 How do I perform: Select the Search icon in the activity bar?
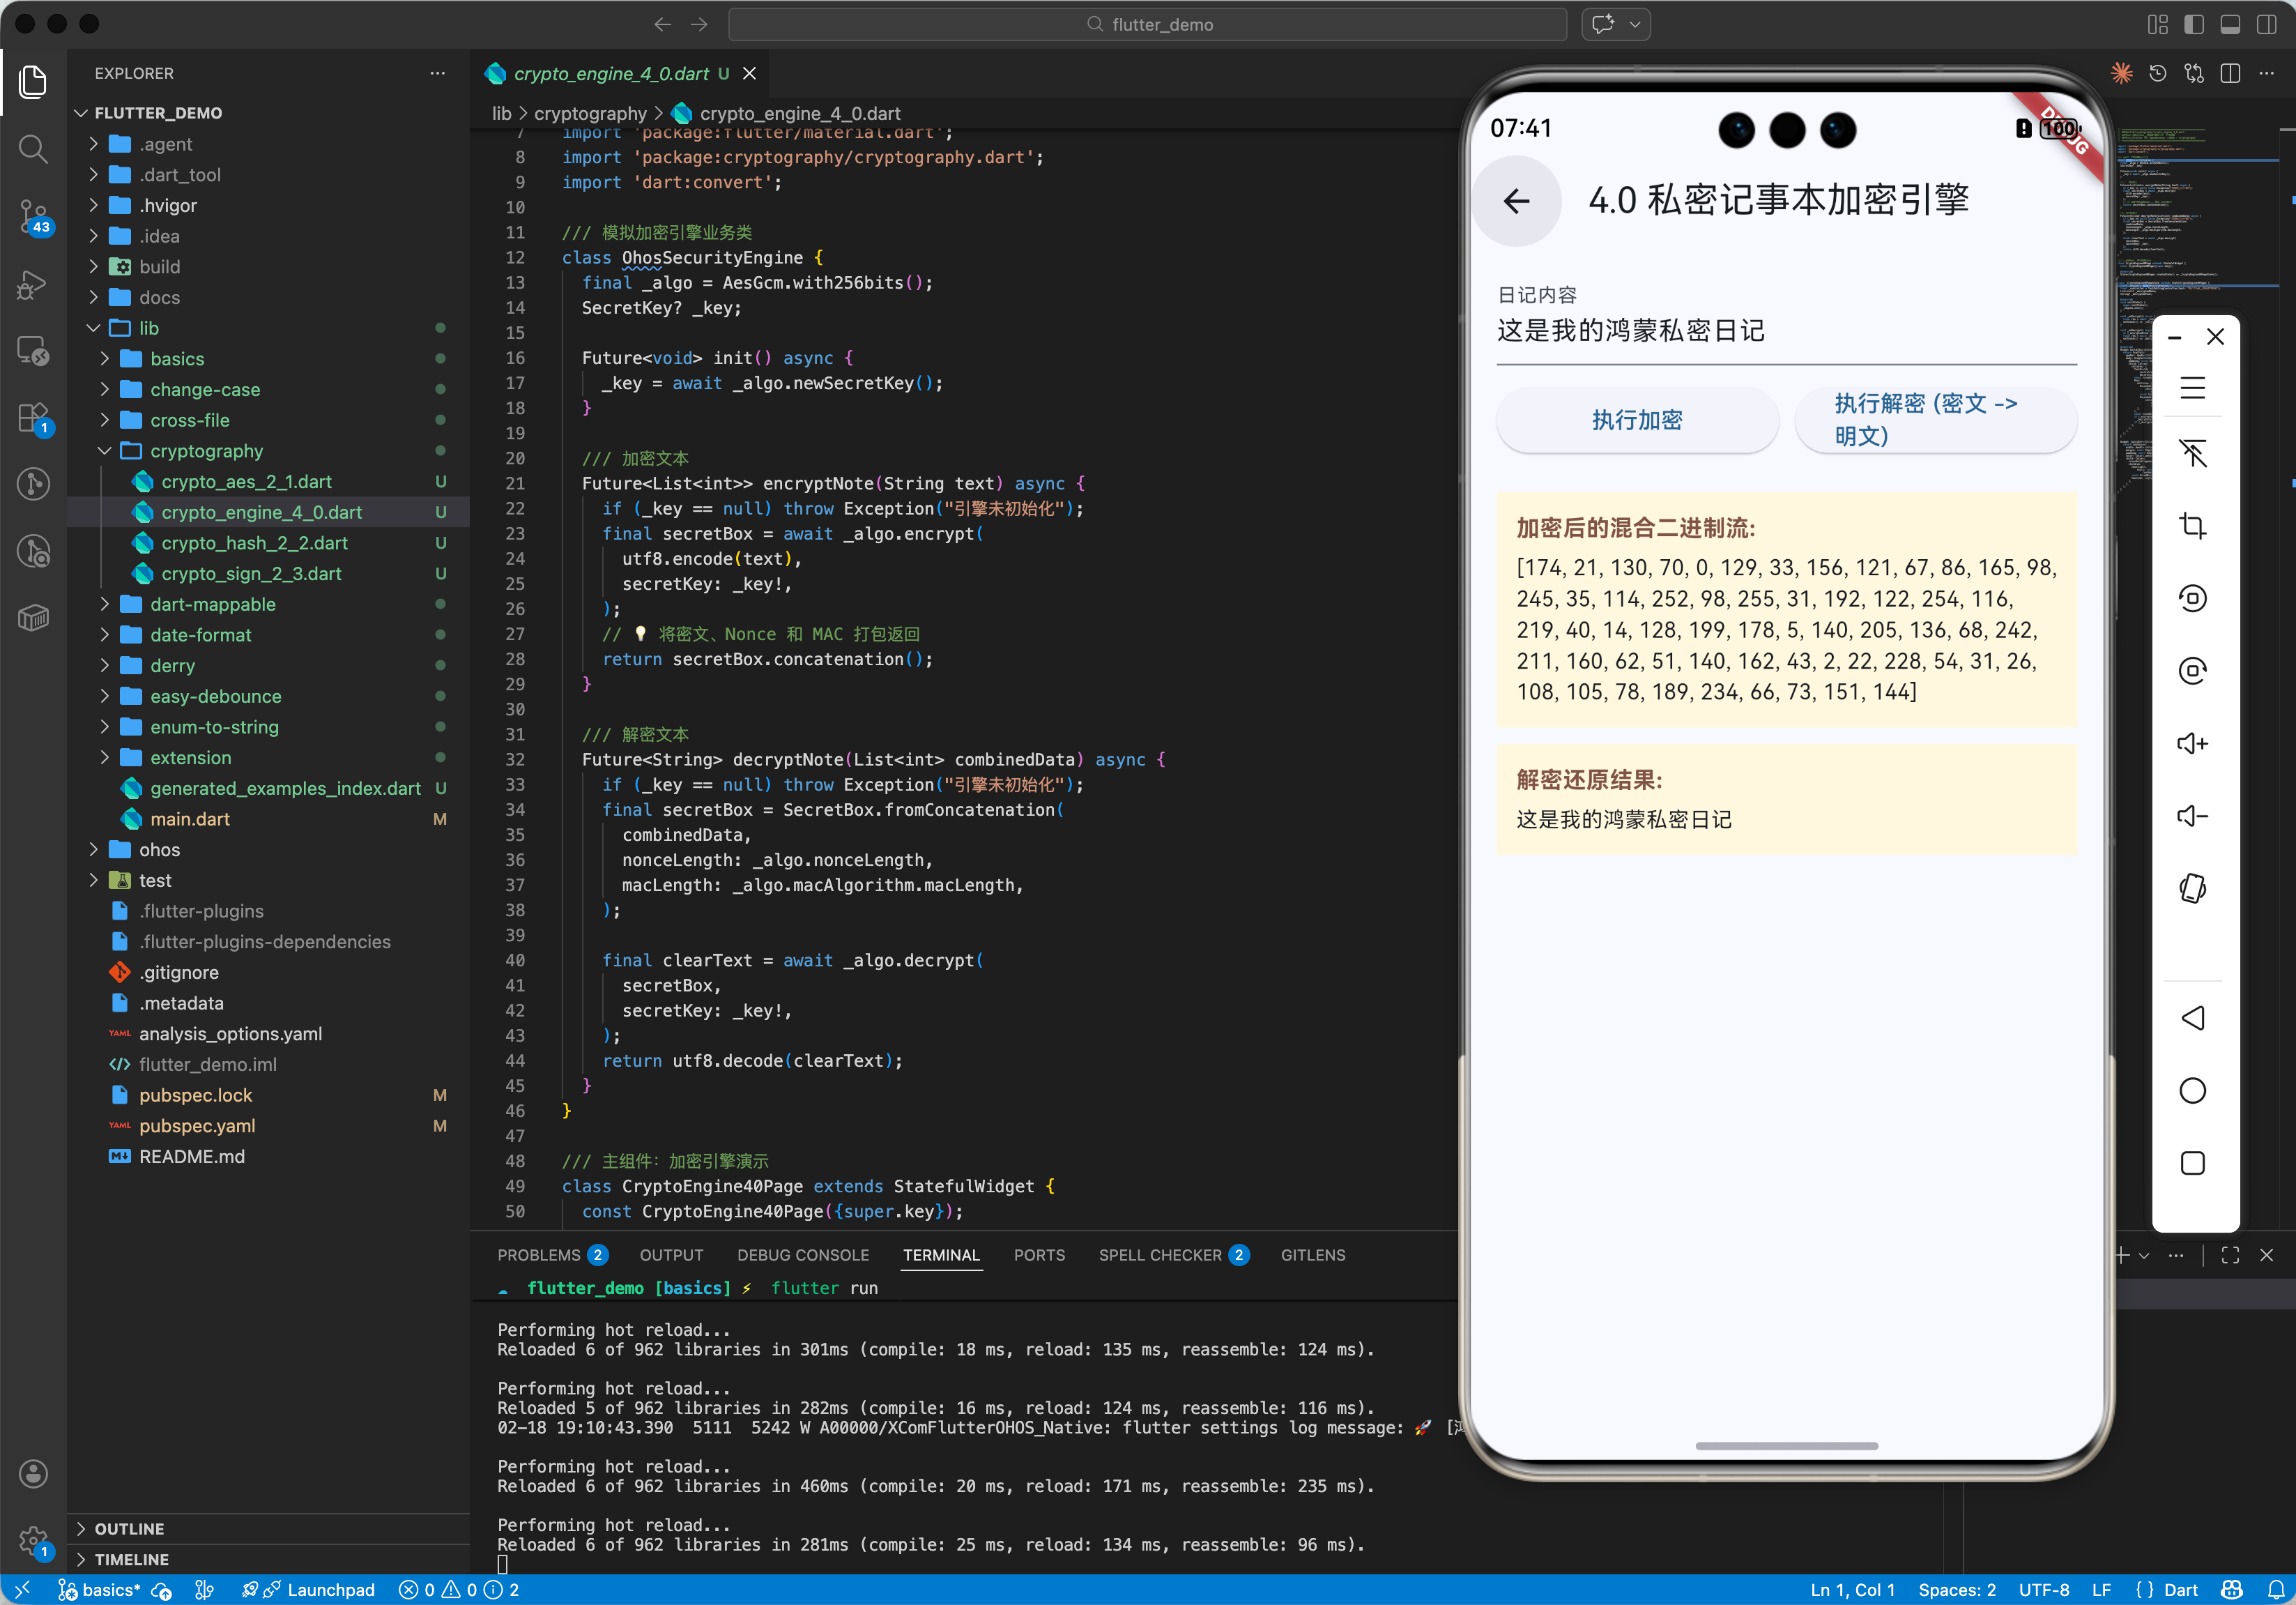click(33, 150)
